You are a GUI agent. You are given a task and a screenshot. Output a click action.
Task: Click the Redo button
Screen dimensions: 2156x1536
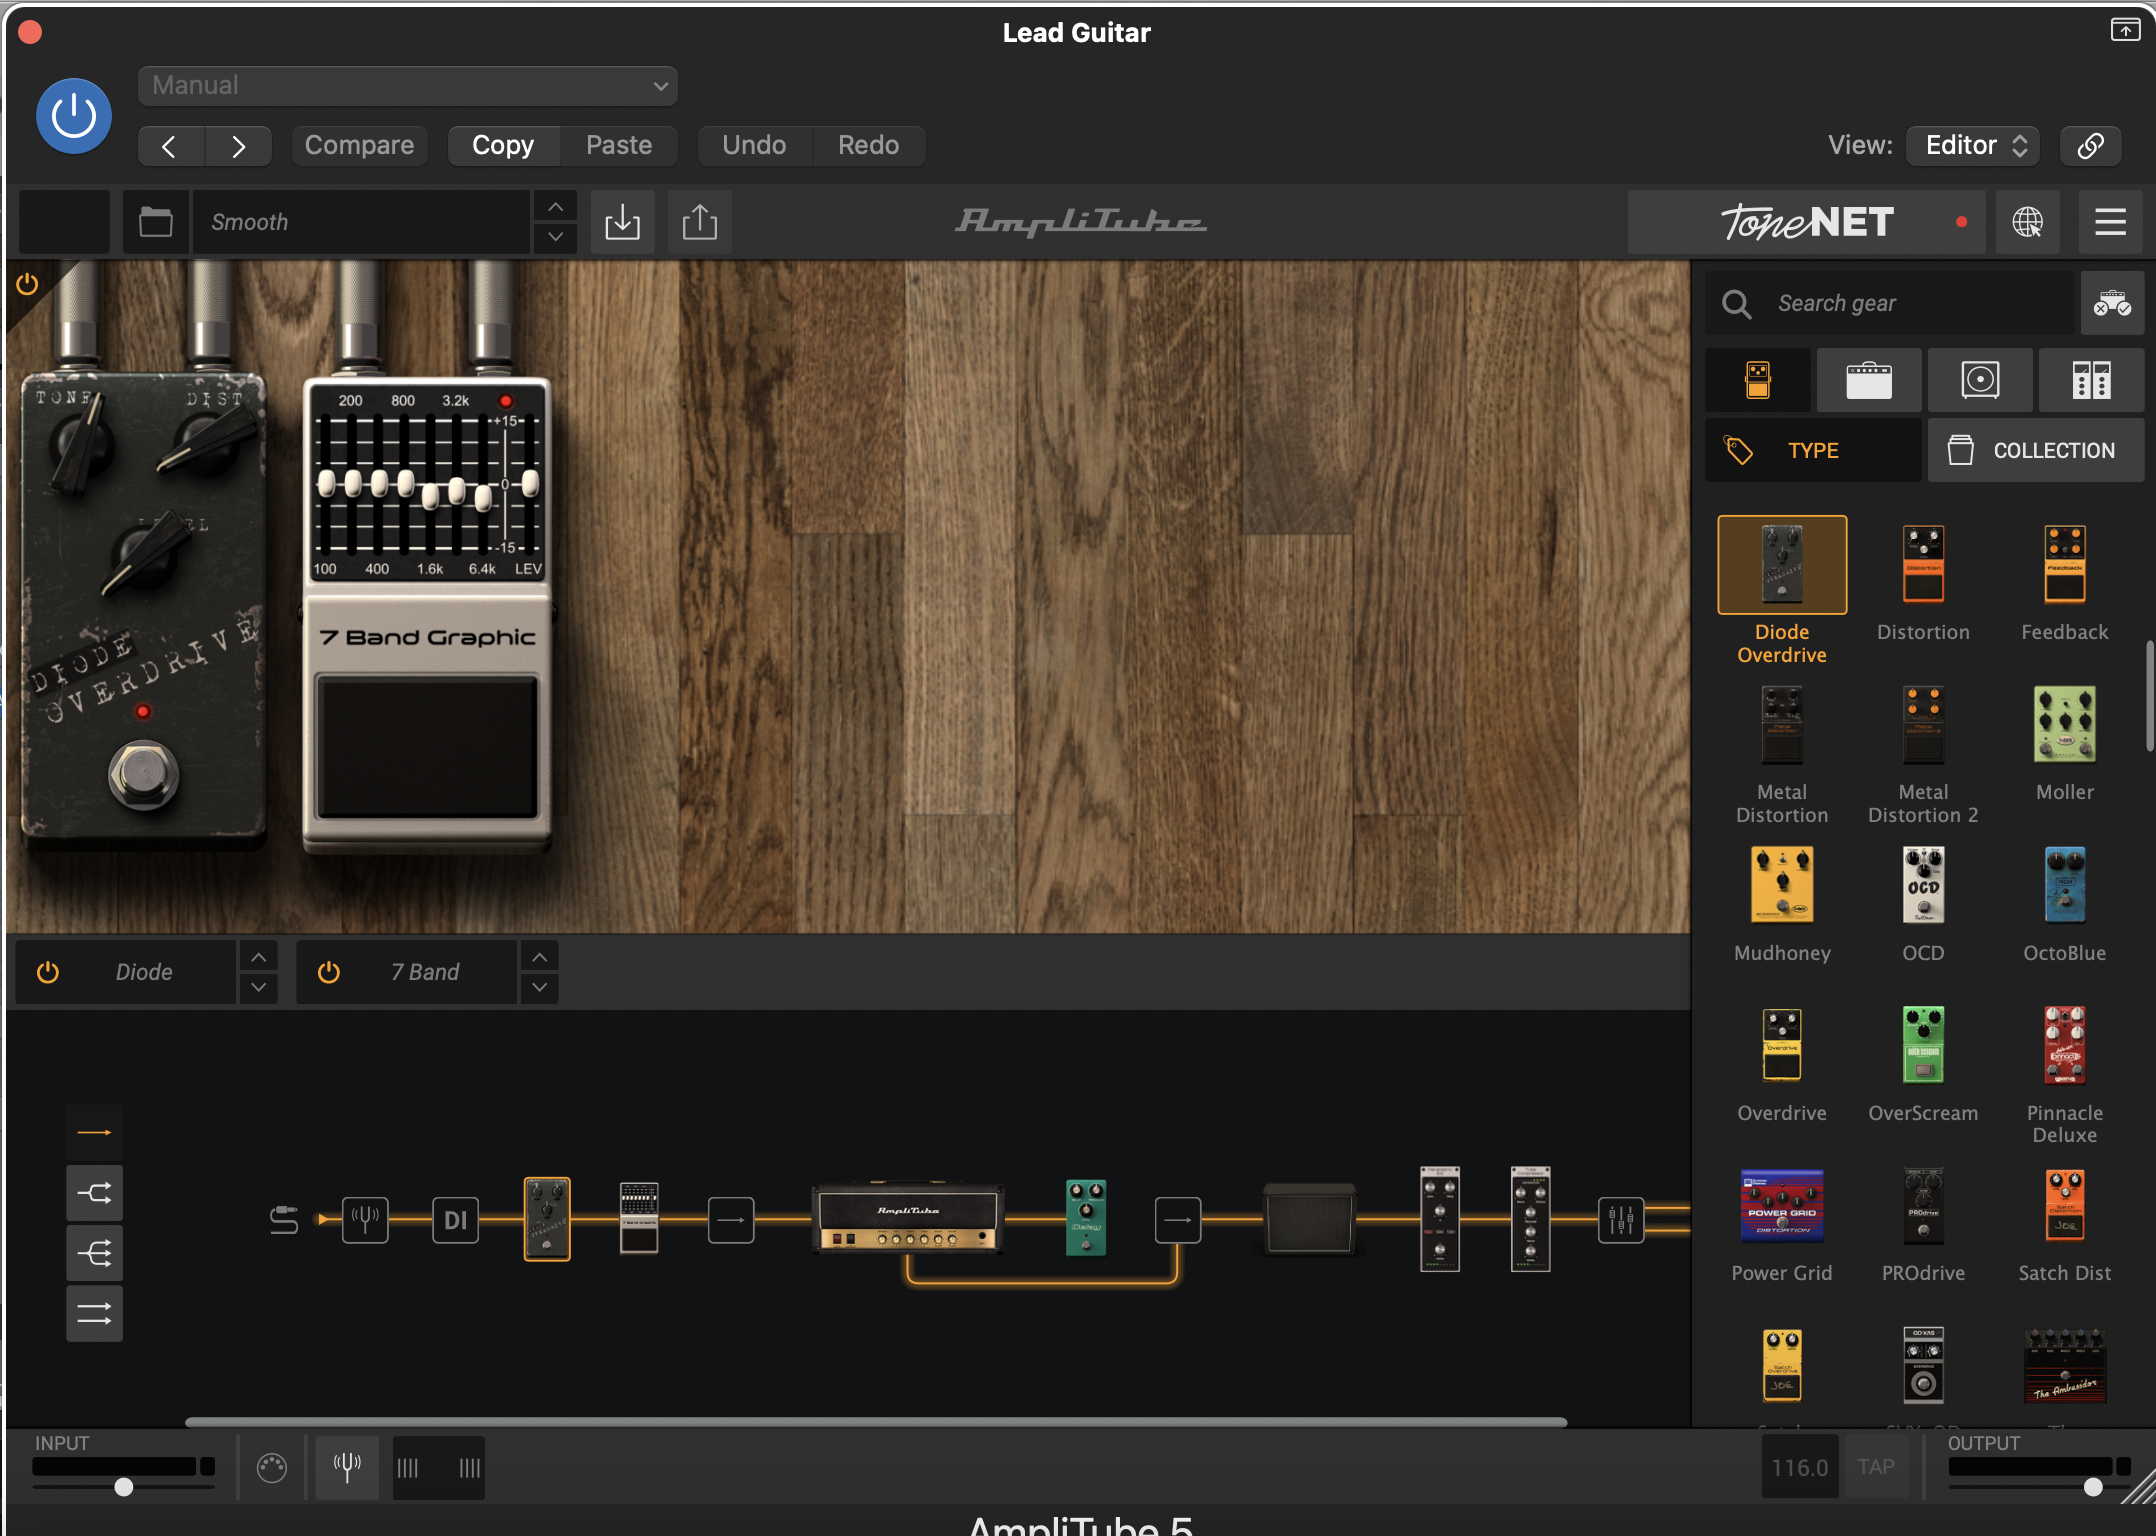point(868,146)
